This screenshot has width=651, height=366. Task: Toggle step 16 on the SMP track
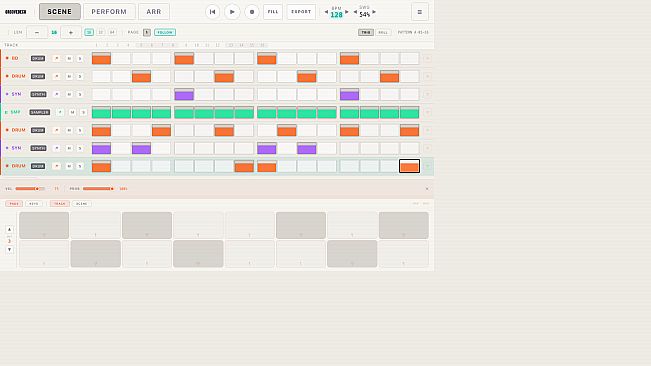pos(409,112)
